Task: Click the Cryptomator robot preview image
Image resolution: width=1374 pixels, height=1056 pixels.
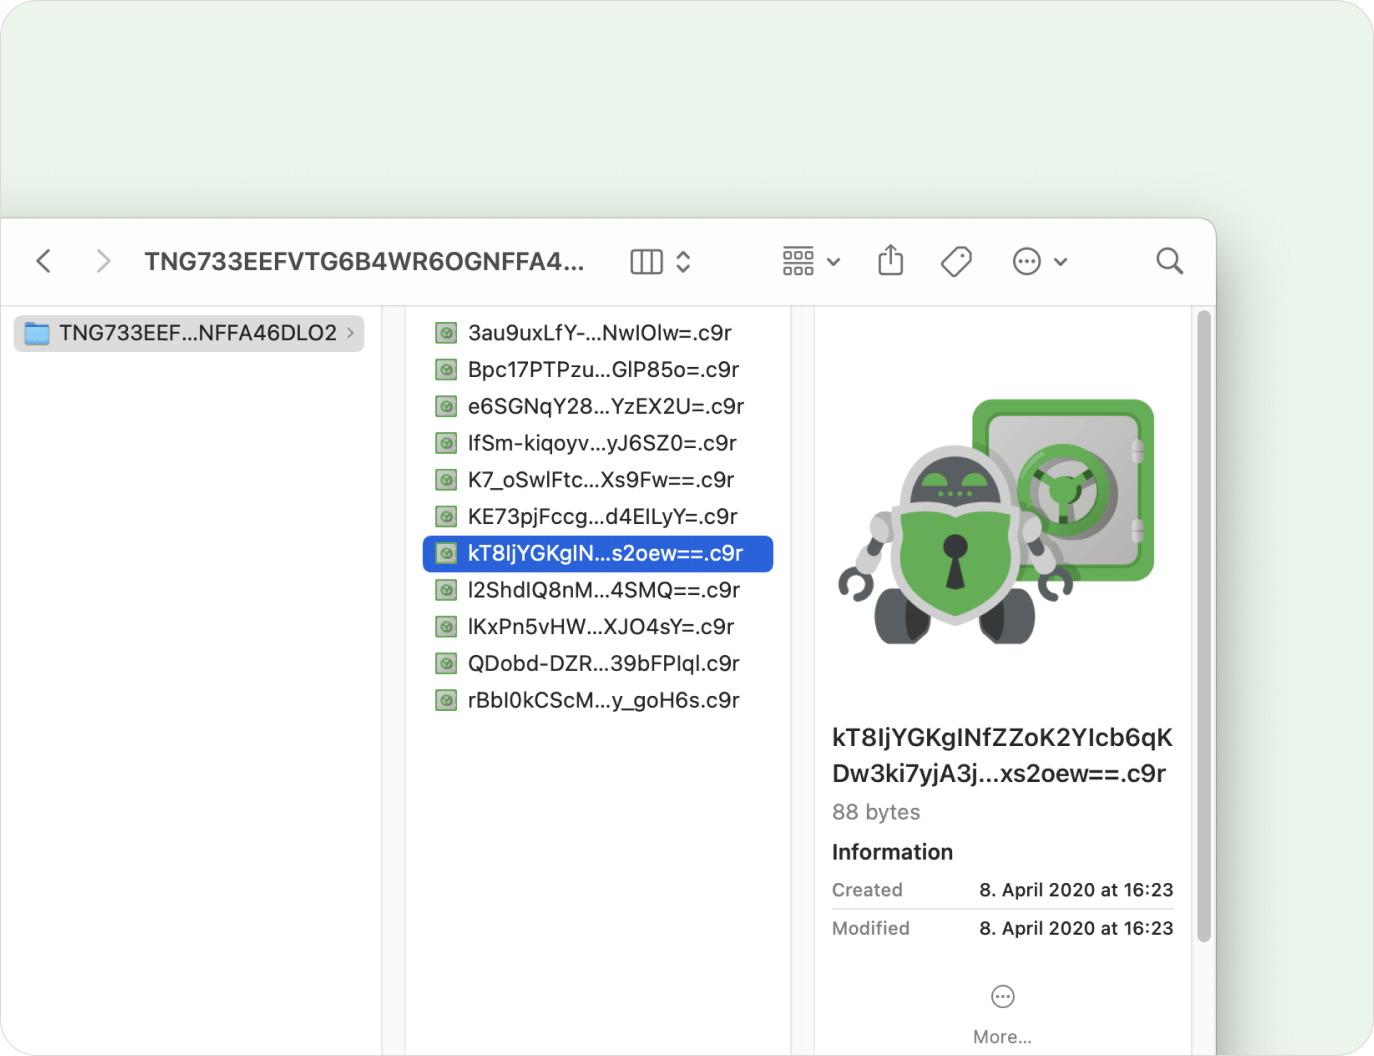Action: click(x=996, y=521)
